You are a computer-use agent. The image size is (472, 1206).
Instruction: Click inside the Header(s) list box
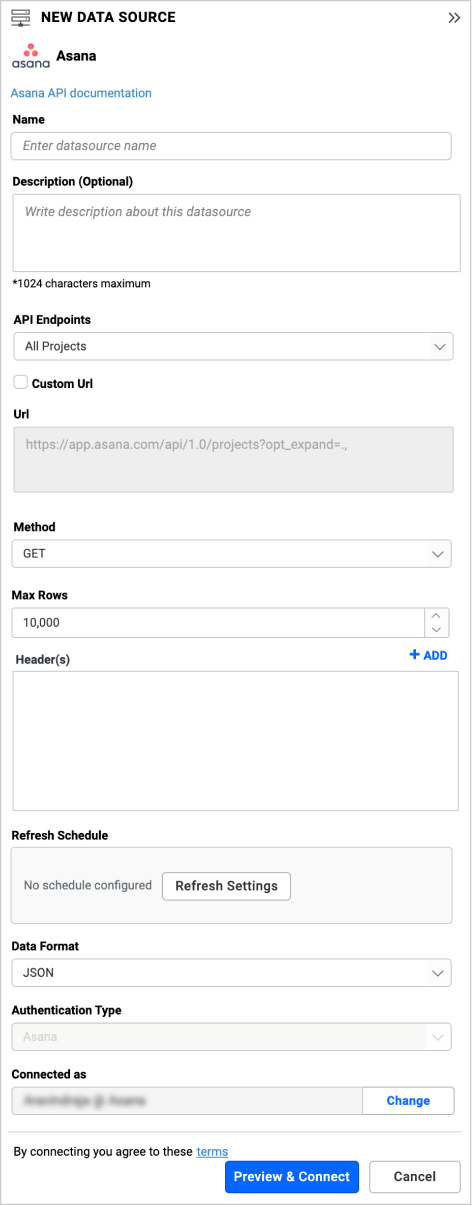click(x=235, y=741)
